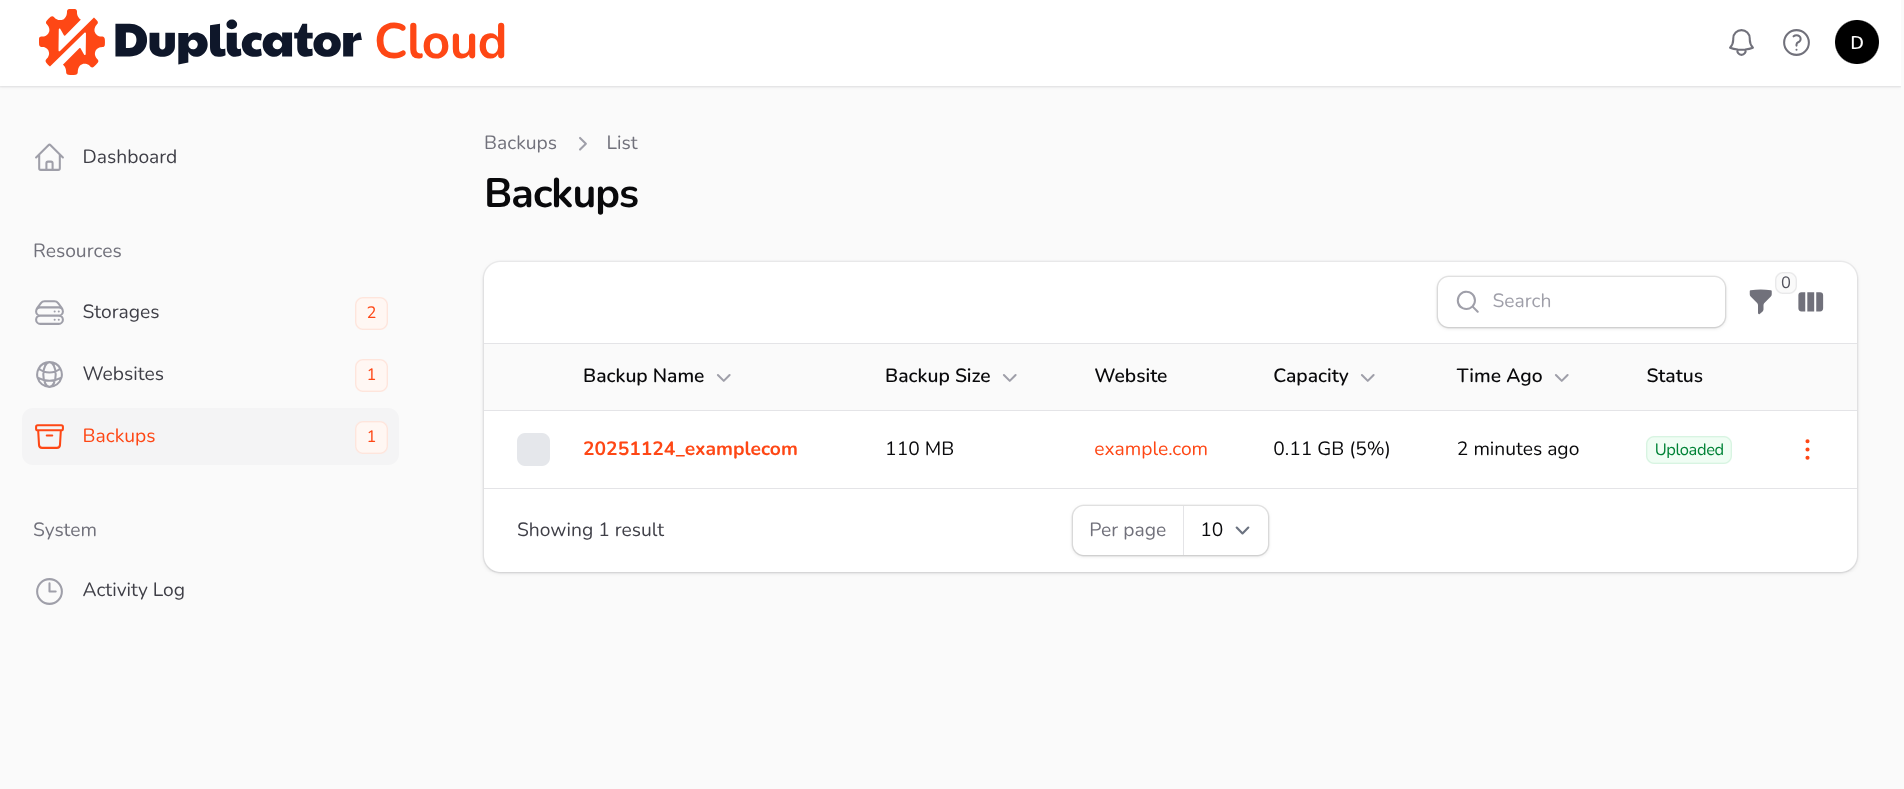Follow the example.com website link
The width and height of the screenshot is (1904, 789).
tap(1150, 449)
